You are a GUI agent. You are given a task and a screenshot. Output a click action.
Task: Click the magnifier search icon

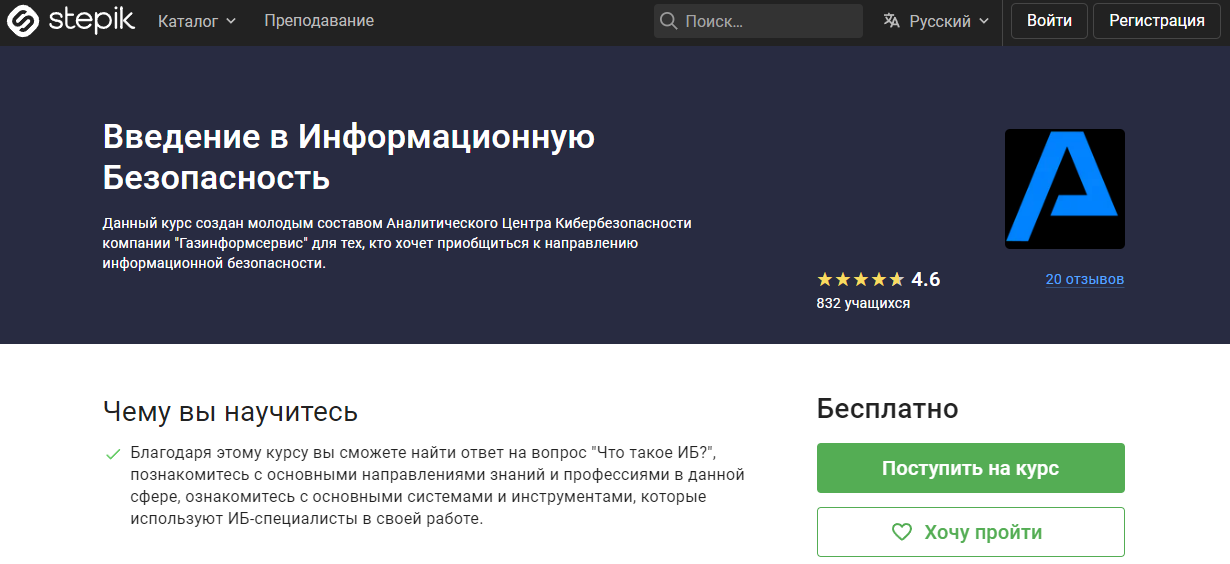(x=669, y=21)
